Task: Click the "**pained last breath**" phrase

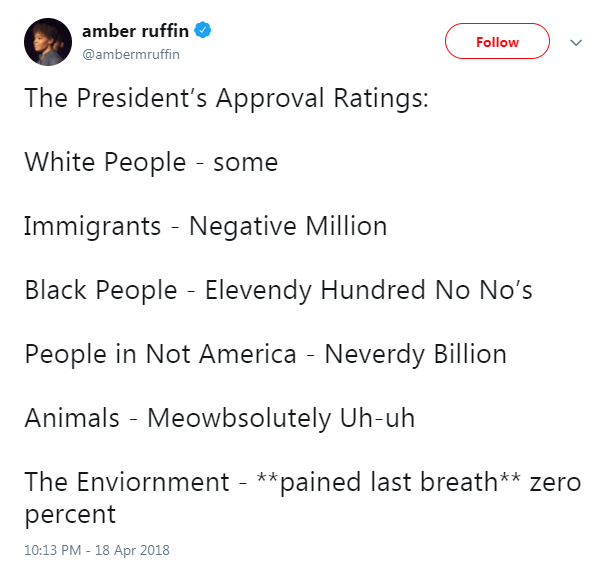Action: point(388,482)
